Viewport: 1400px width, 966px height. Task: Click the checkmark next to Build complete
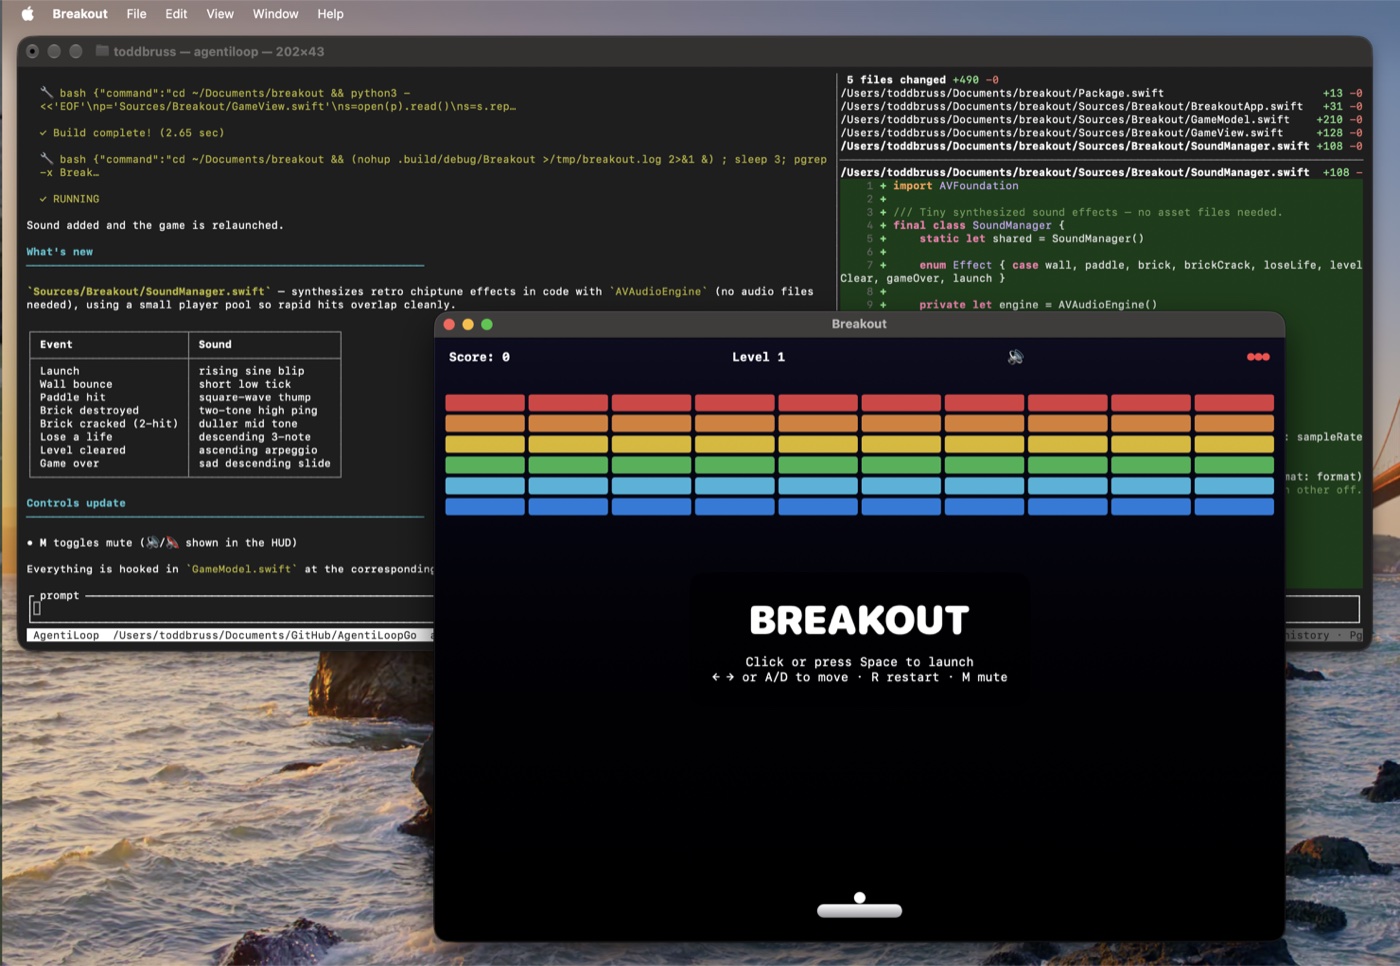point(43,133)
